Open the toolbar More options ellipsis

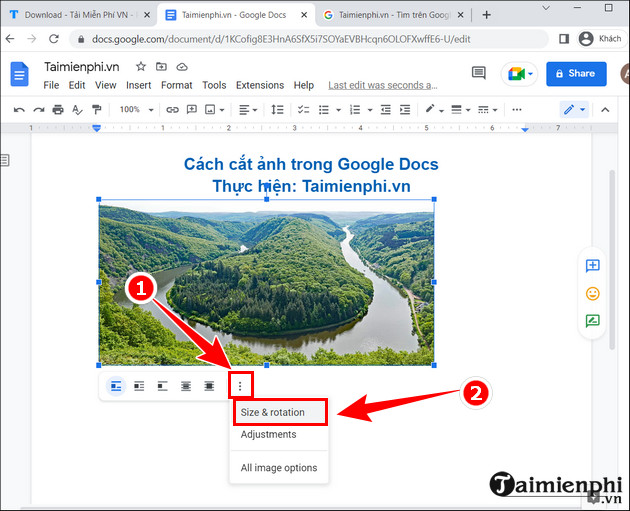[x=517, y=110]
